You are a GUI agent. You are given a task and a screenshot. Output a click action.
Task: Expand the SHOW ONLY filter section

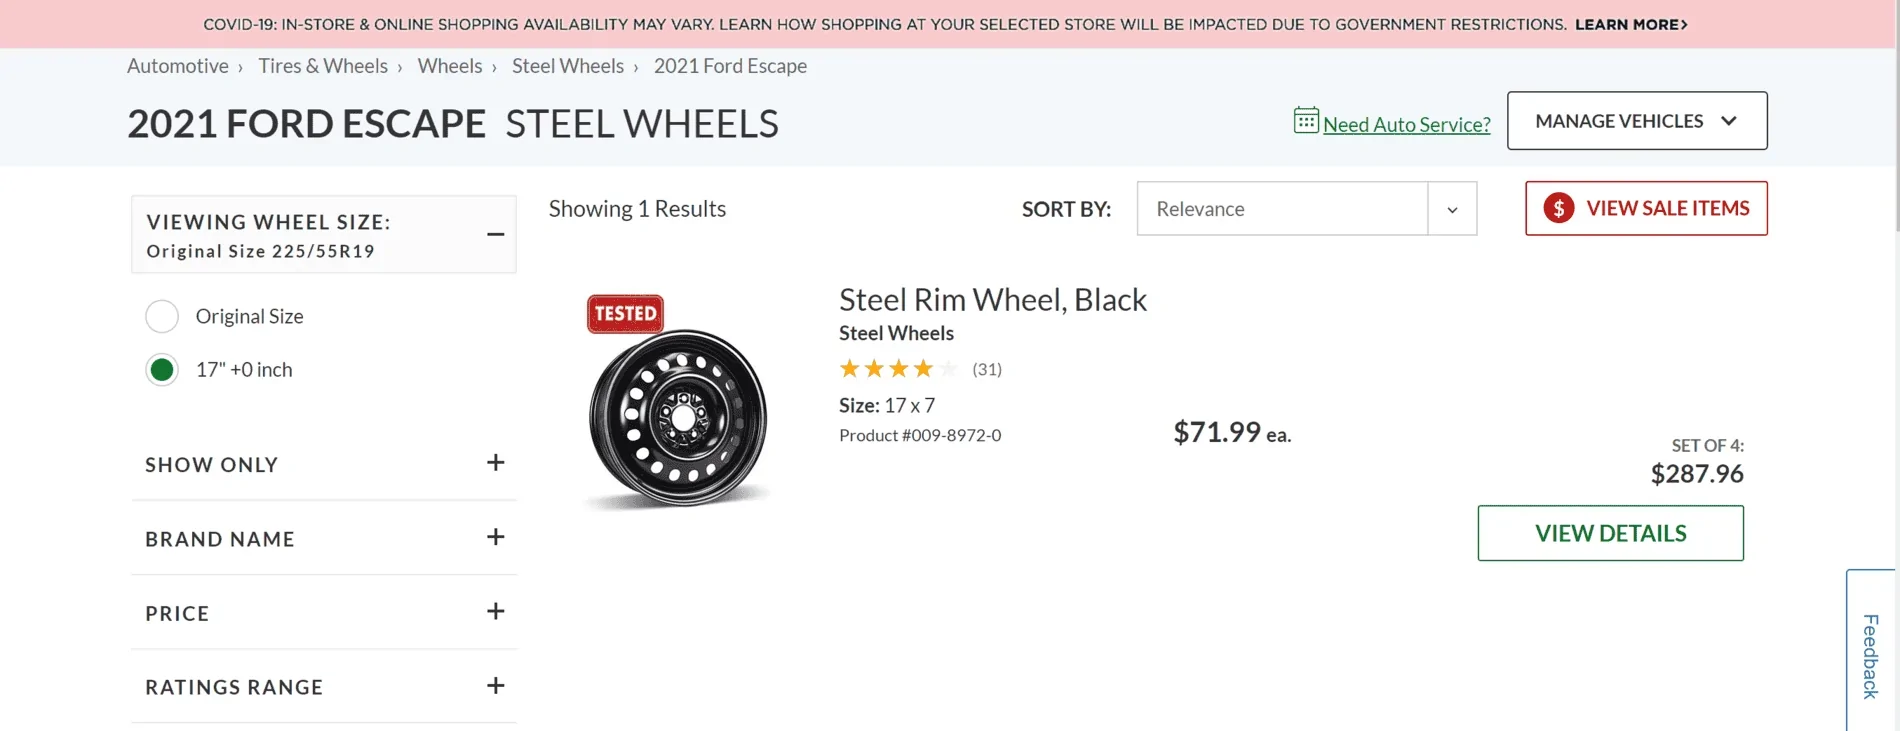(494, 462)
